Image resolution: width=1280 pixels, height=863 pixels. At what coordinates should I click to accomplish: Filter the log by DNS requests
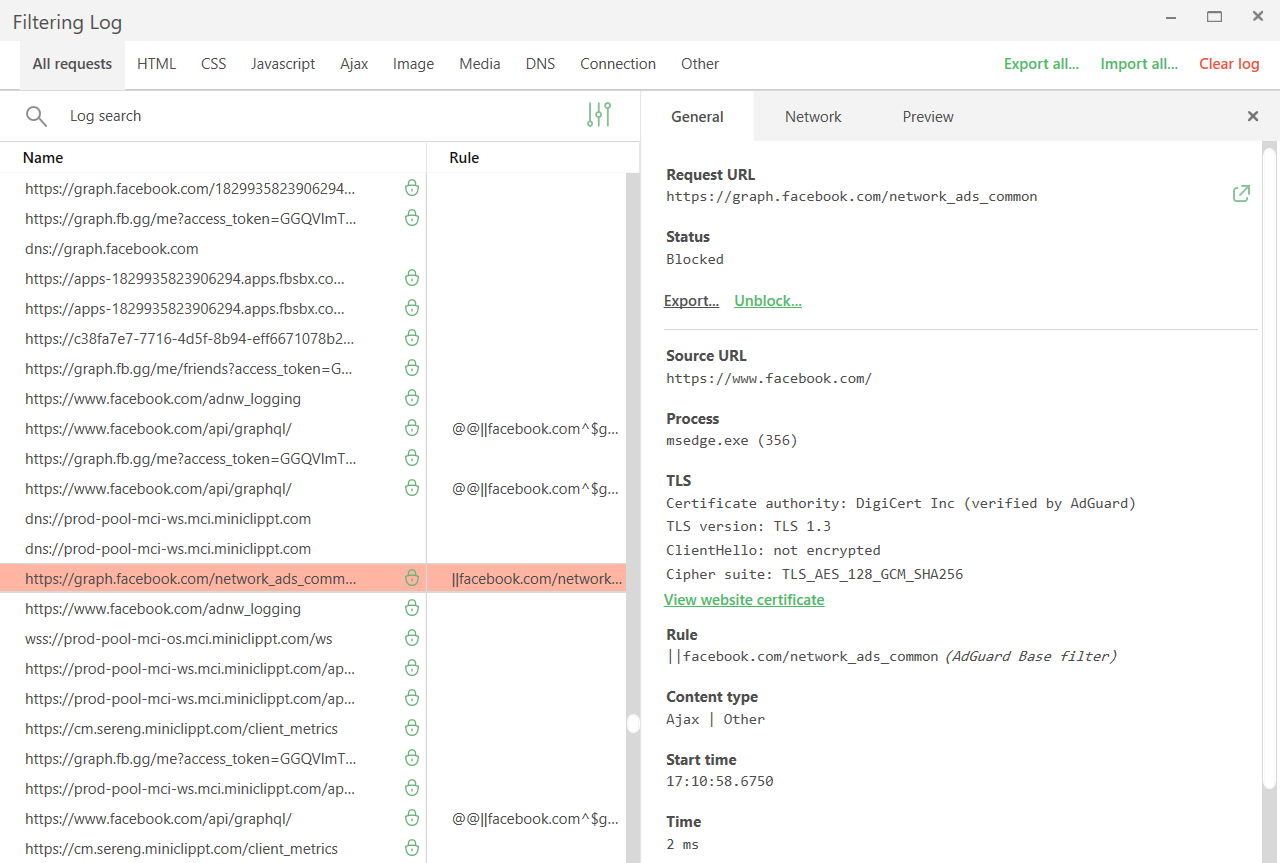click(540, 64)
